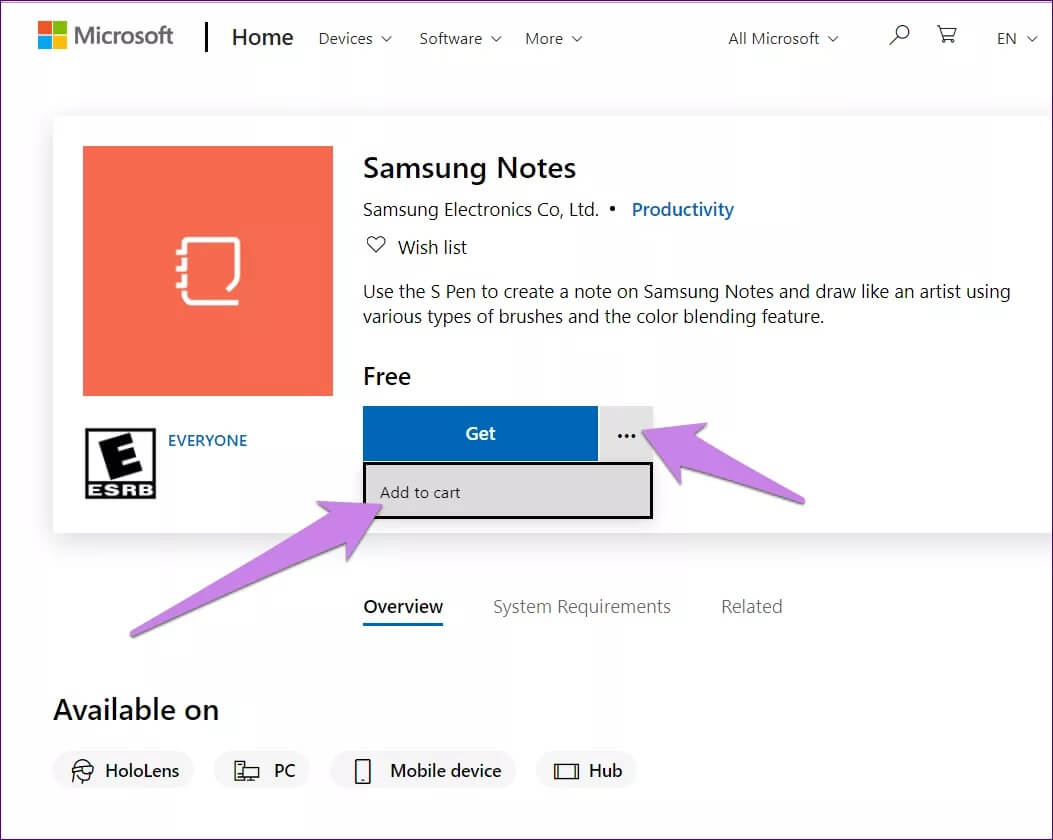Open the Samsung Notes app thumbnail

tap(207, 270)
